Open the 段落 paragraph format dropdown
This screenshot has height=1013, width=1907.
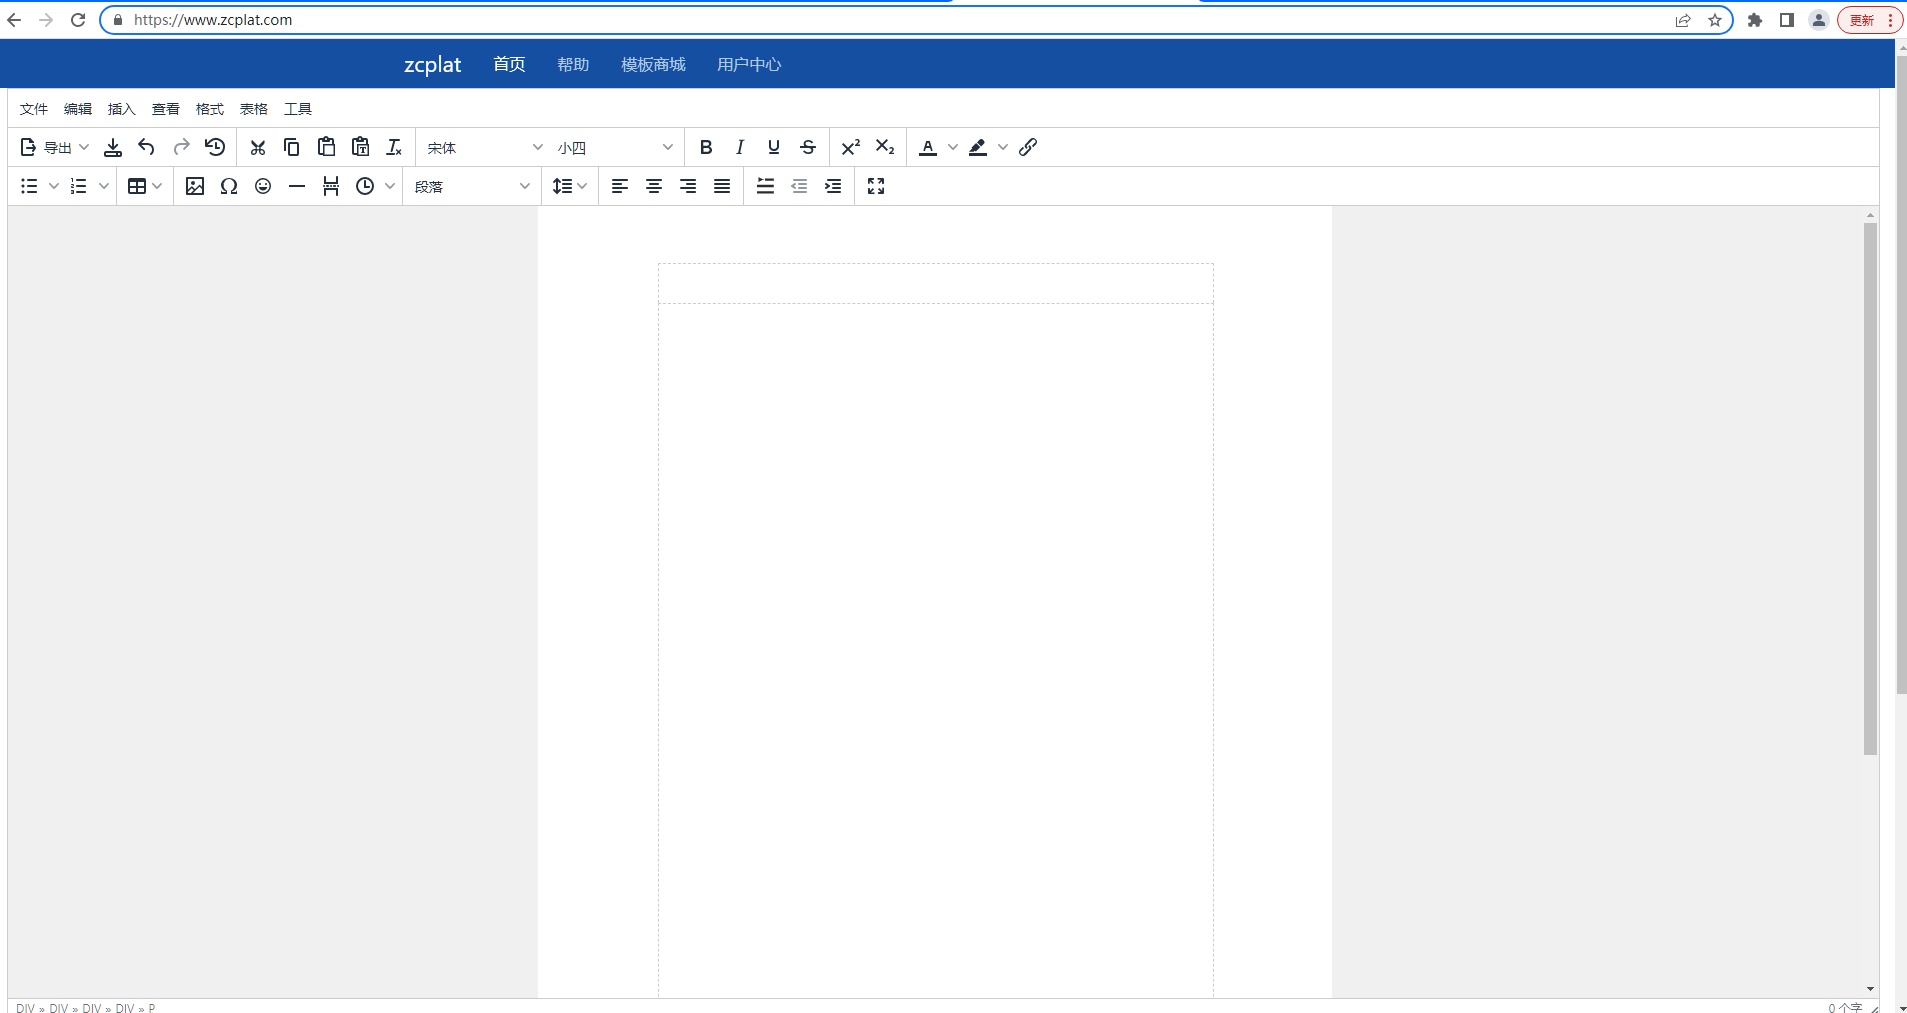tap(472, 186)
